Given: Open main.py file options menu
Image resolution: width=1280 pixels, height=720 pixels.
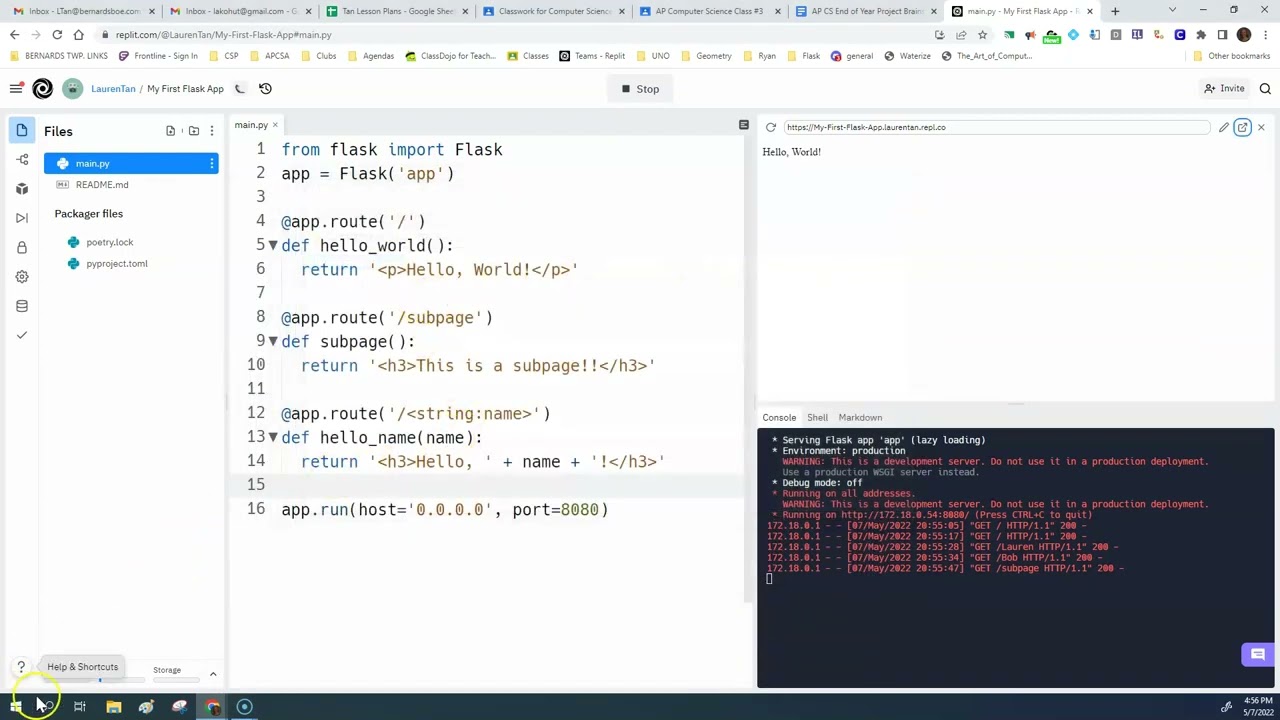Looking at the screenshot, I should pos(211,163).
